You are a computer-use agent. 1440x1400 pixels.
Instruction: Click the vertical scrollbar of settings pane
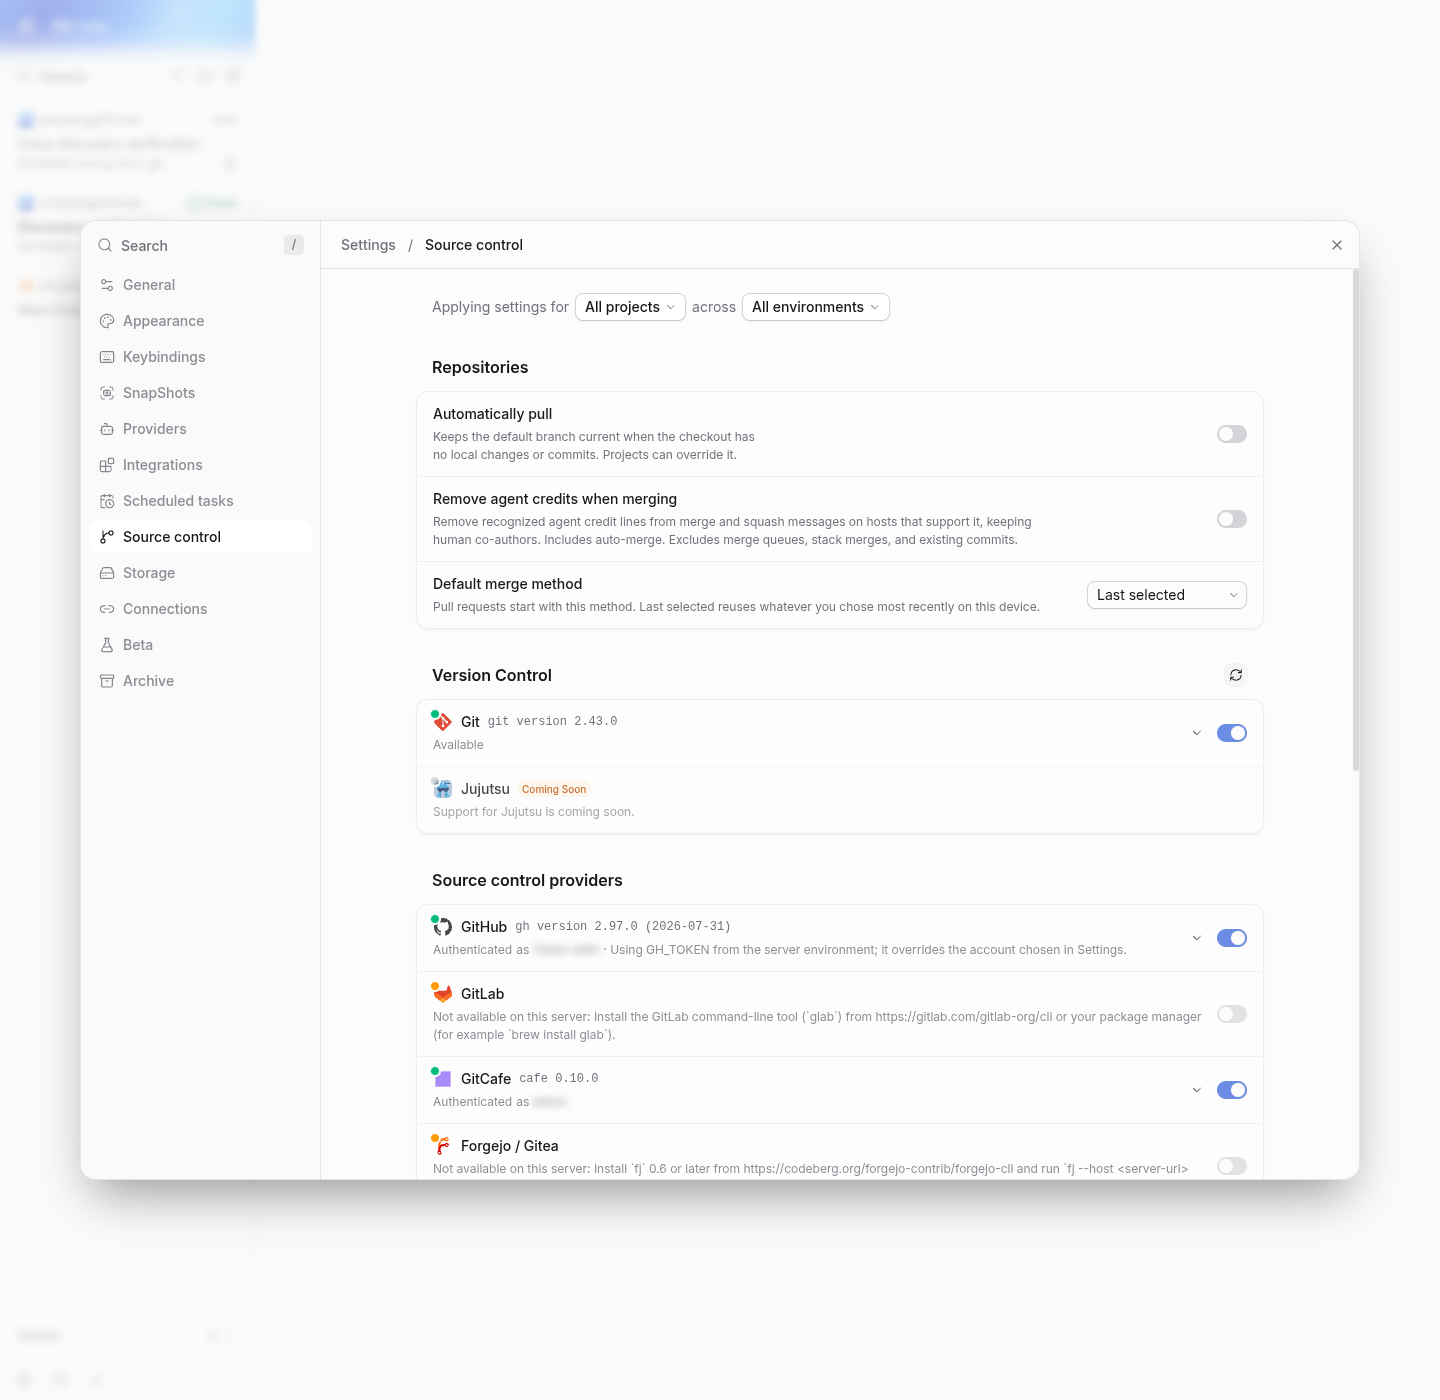click(1356, 520)
